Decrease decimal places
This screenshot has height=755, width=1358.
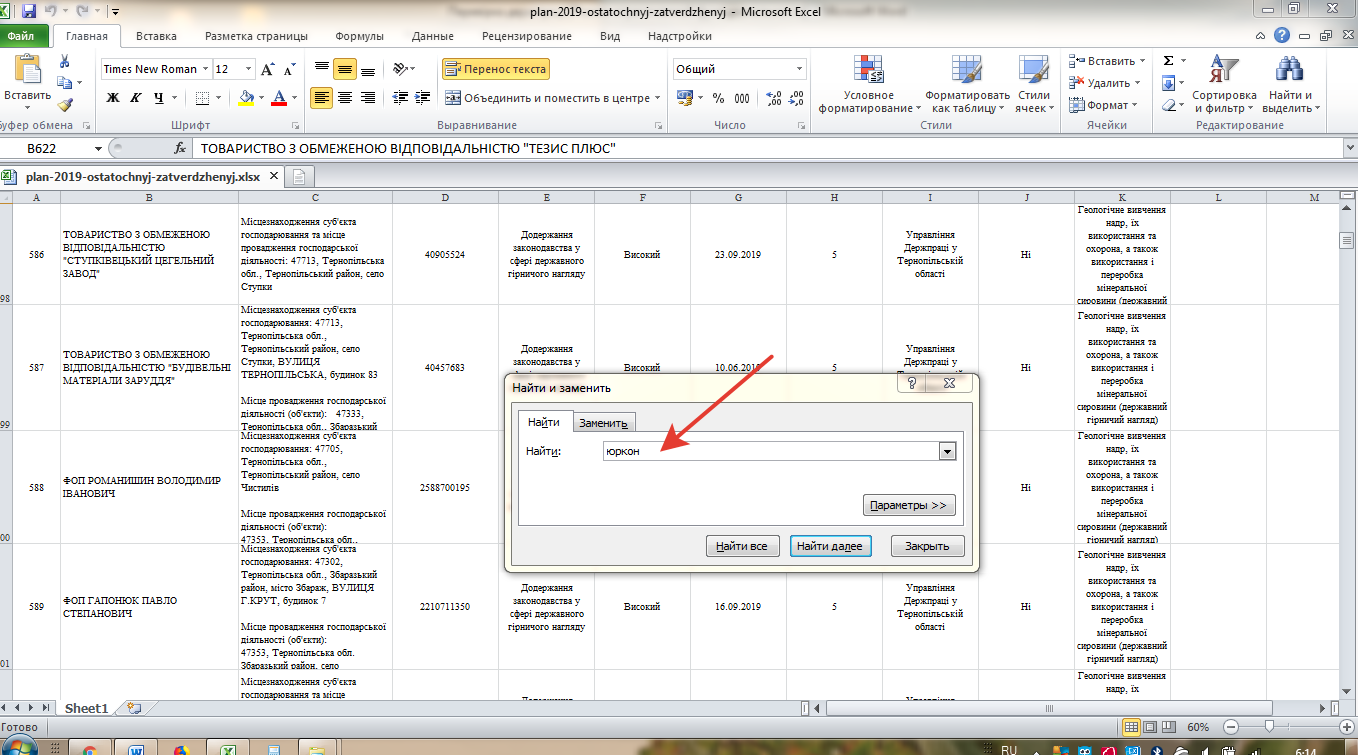coord(797,98)
